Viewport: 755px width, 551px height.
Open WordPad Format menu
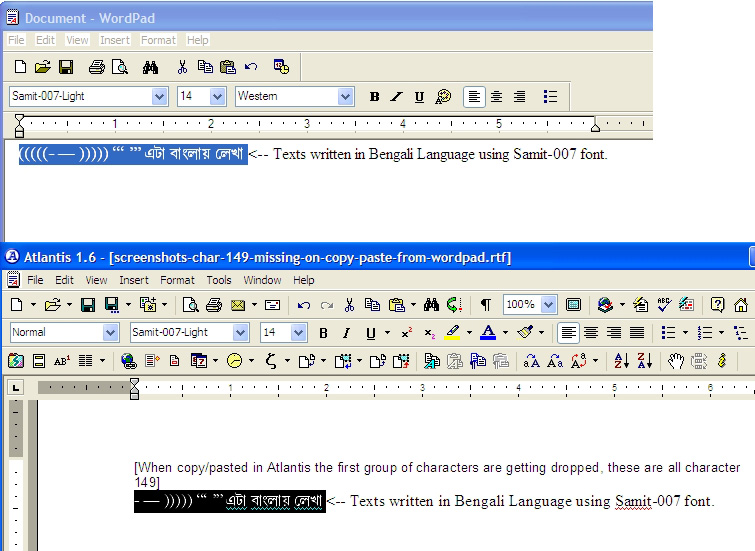(x=158, y=40)
